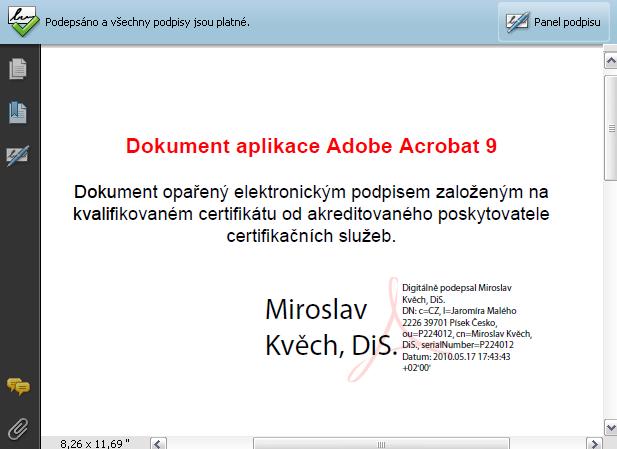The height and width of the screenshot is (449, 617).
Task: Click the 'Digitálně podepsal Miroslav' signature text
Action: [x=457, y=288]
